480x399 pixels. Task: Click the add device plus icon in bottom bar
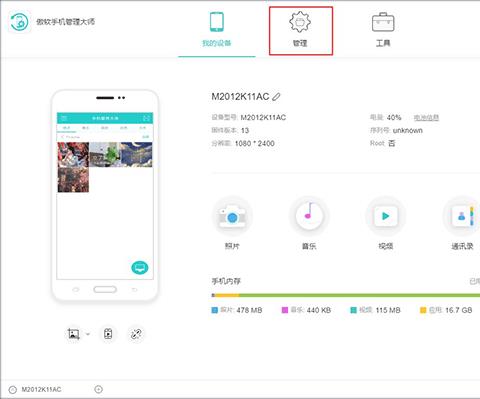click(x=99, y=389)
